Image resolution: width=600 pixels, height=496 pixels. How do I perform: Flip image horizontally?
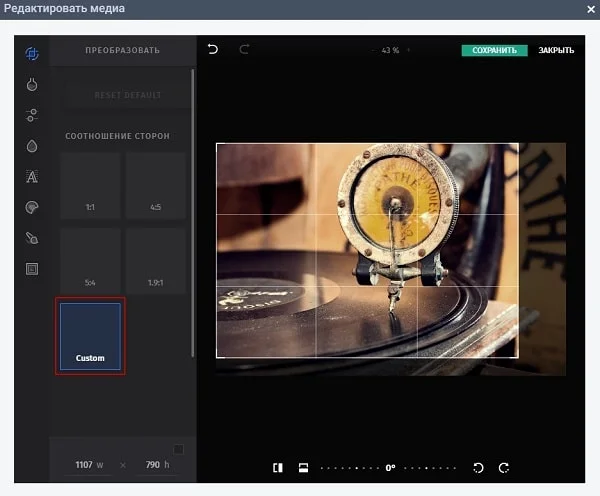278,468
